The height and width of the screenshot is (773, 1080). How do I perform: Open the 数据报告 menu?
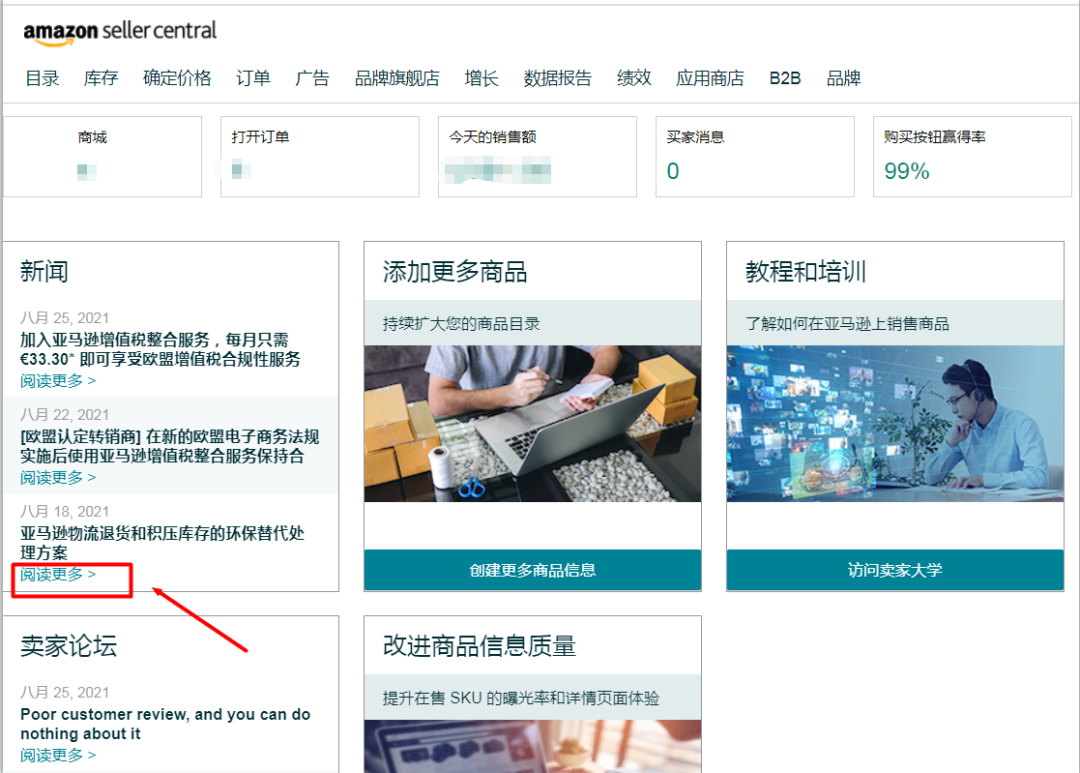coord(557,78)
